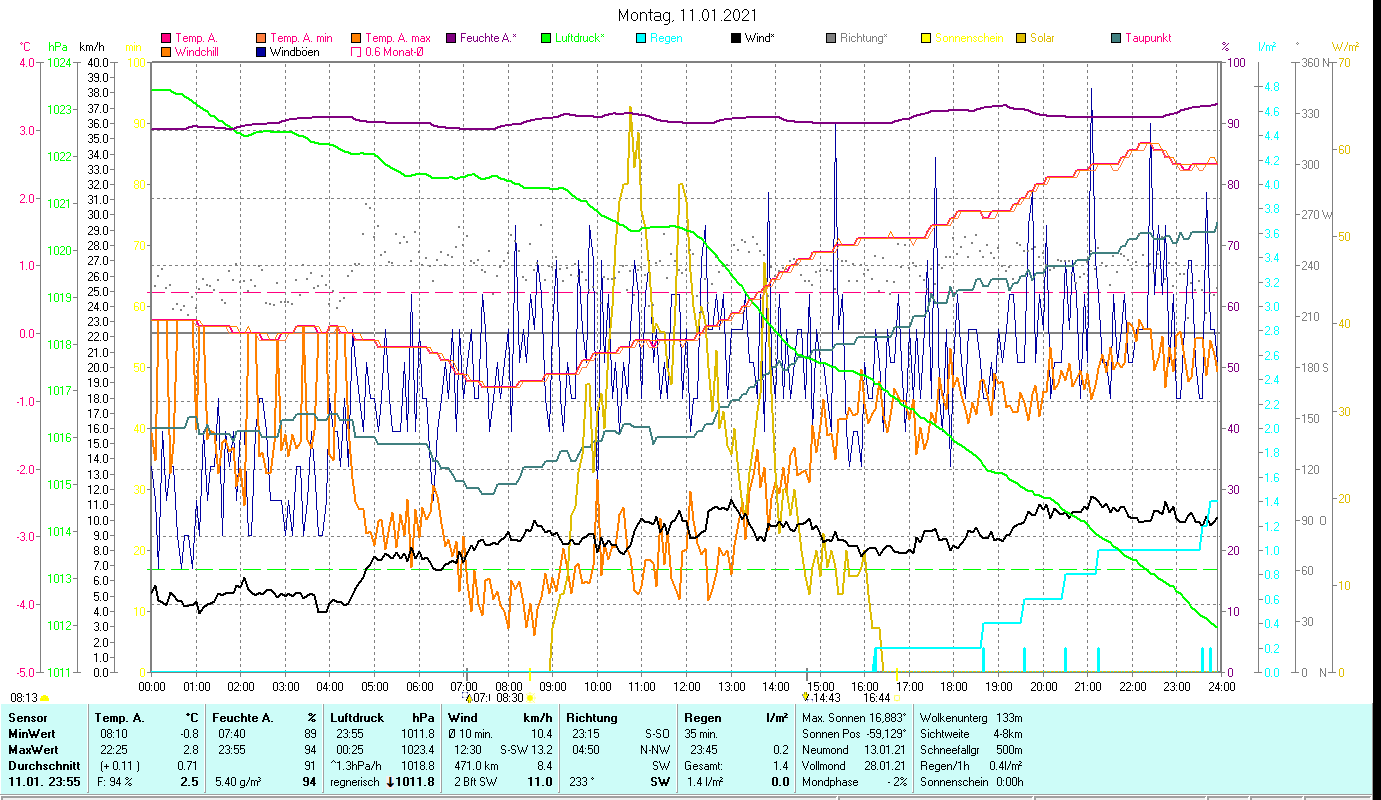Click the orange Windchill legend swatch
This screenshot has width=1381, height=800.
(x=166, y=52)
